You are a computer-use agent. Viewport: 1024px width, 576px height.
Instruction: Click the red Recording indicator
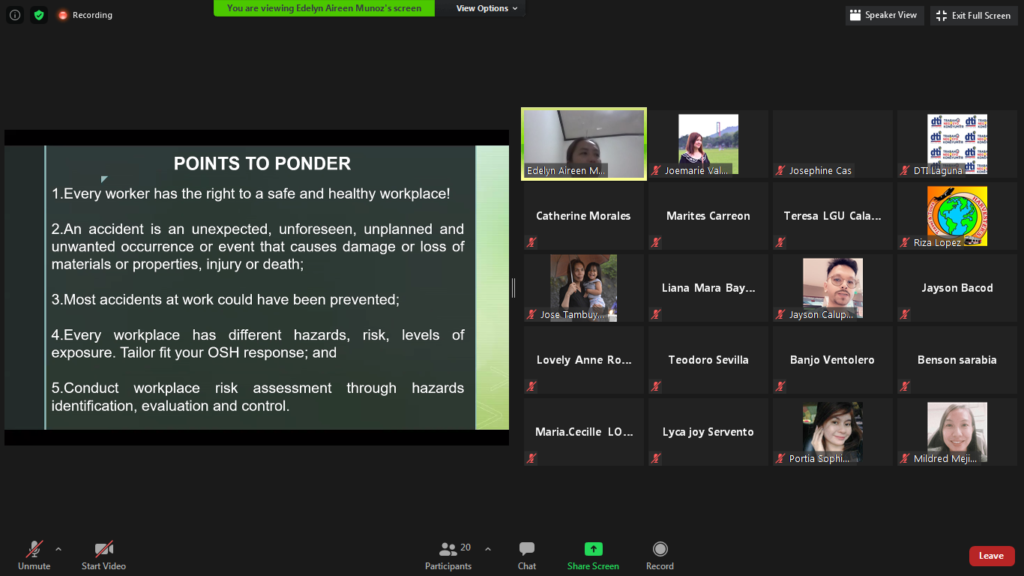(85, 15)
